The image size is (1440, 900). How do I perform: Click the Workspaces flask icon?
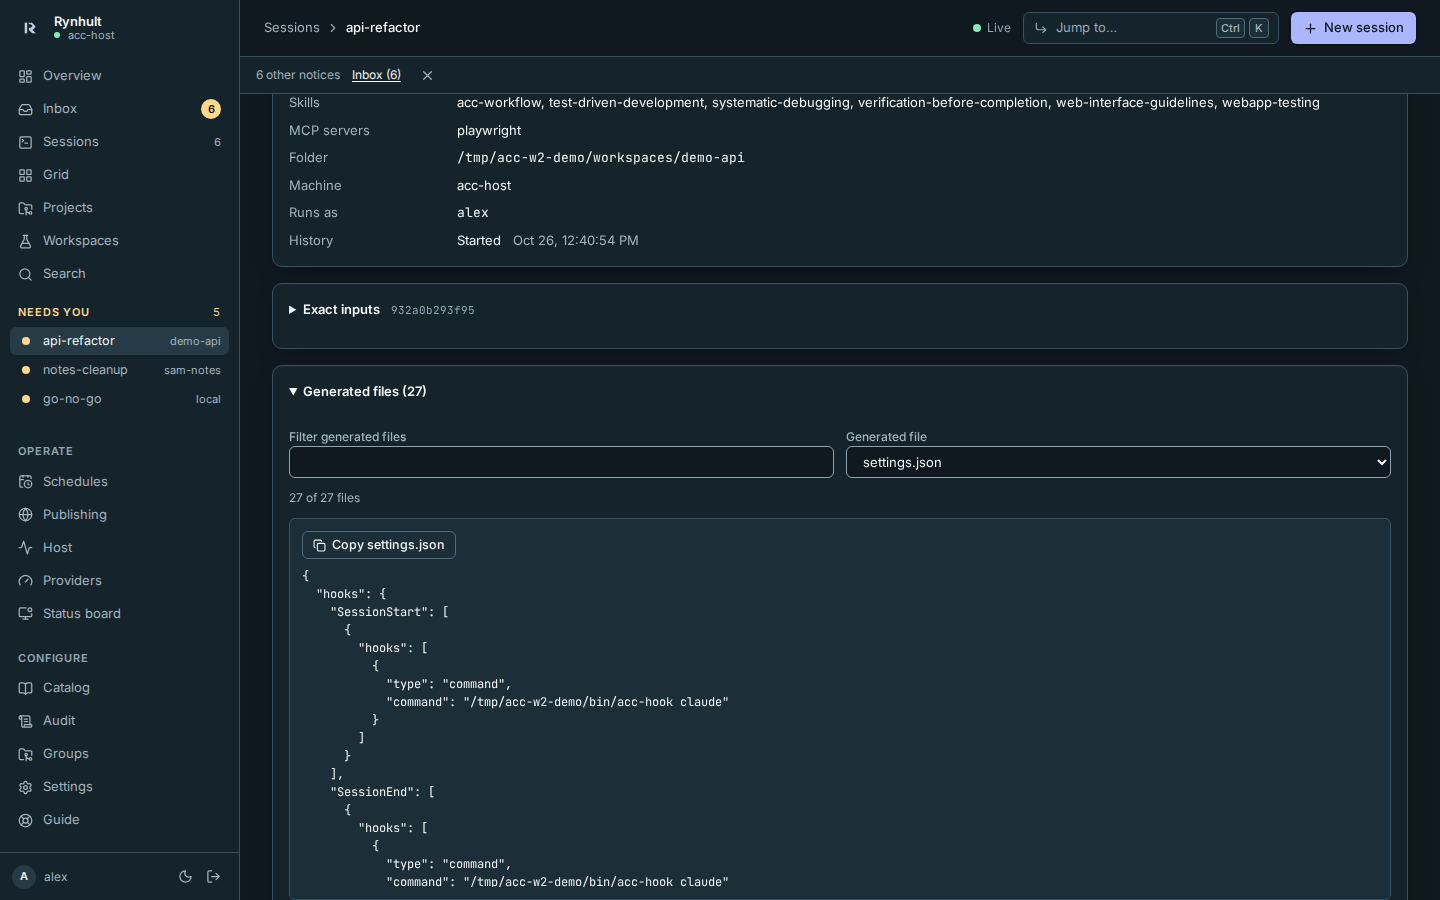coord(26,241)
